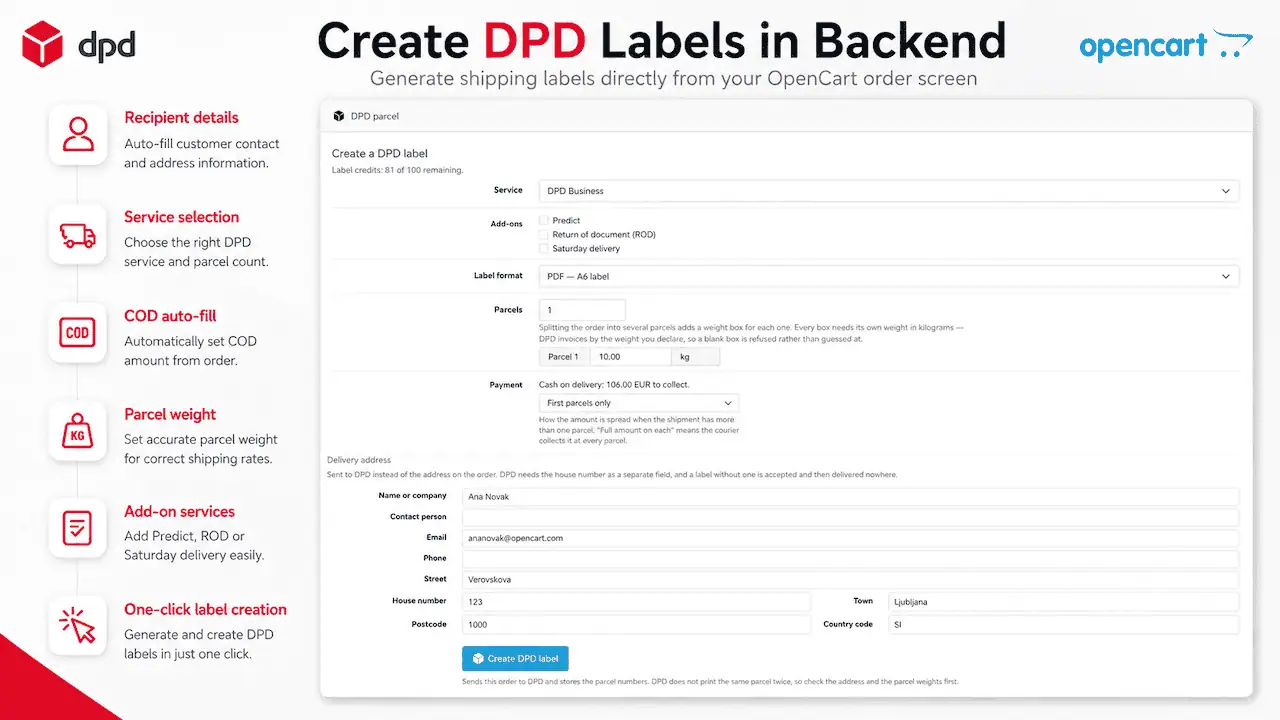Screen dimensions: 1280x720
Task: Click the Parcels count input field
Action: pos(582,310)
